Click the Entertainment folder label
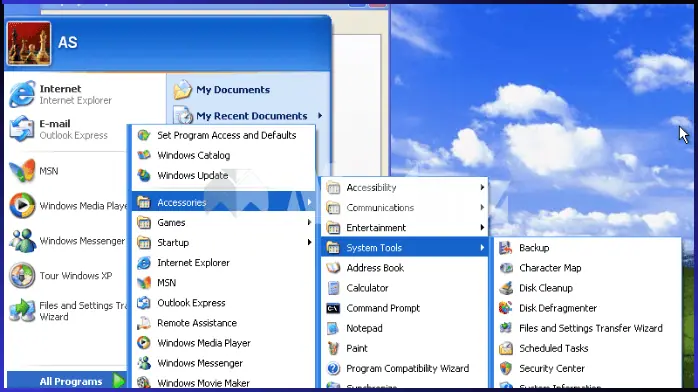698x392 pixels. tap(376, 228)
